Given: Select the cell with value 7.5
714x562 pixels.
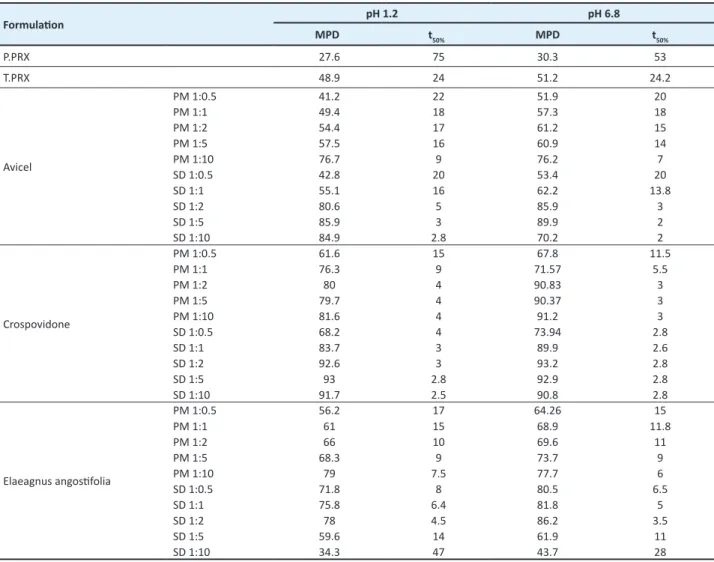Looking at the screenshot, I should pos(438,474).
